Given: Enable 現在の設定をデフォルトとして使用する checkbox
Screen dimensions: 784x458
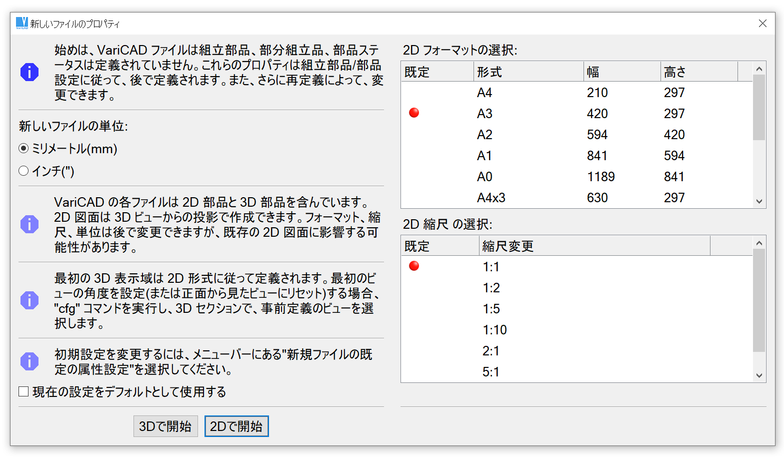Looking at the screenshot, I should click(x=24, y=391).
